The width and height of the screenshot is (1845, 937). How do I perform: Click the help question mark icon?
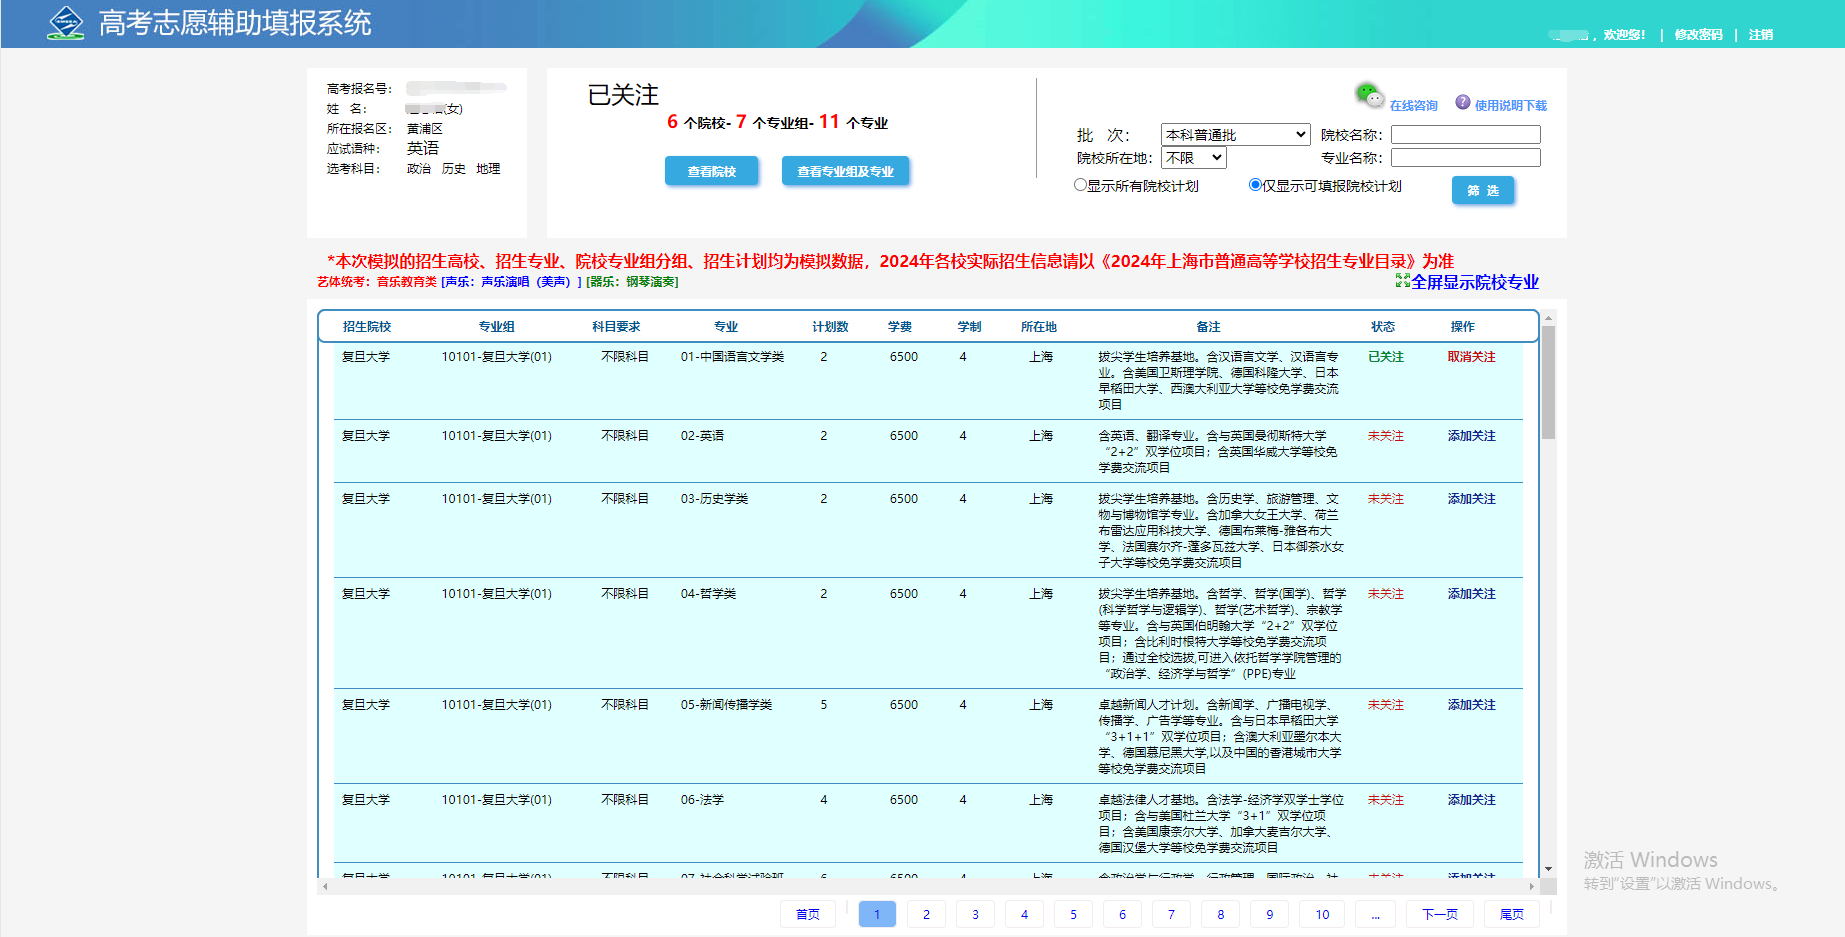(1463, 102)
